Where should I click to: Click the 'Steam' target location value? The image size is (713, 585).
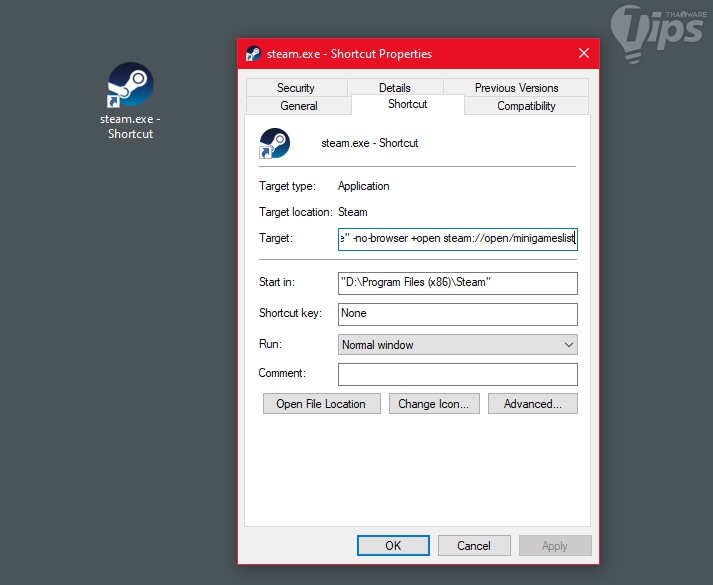click(x=352, y=212)
